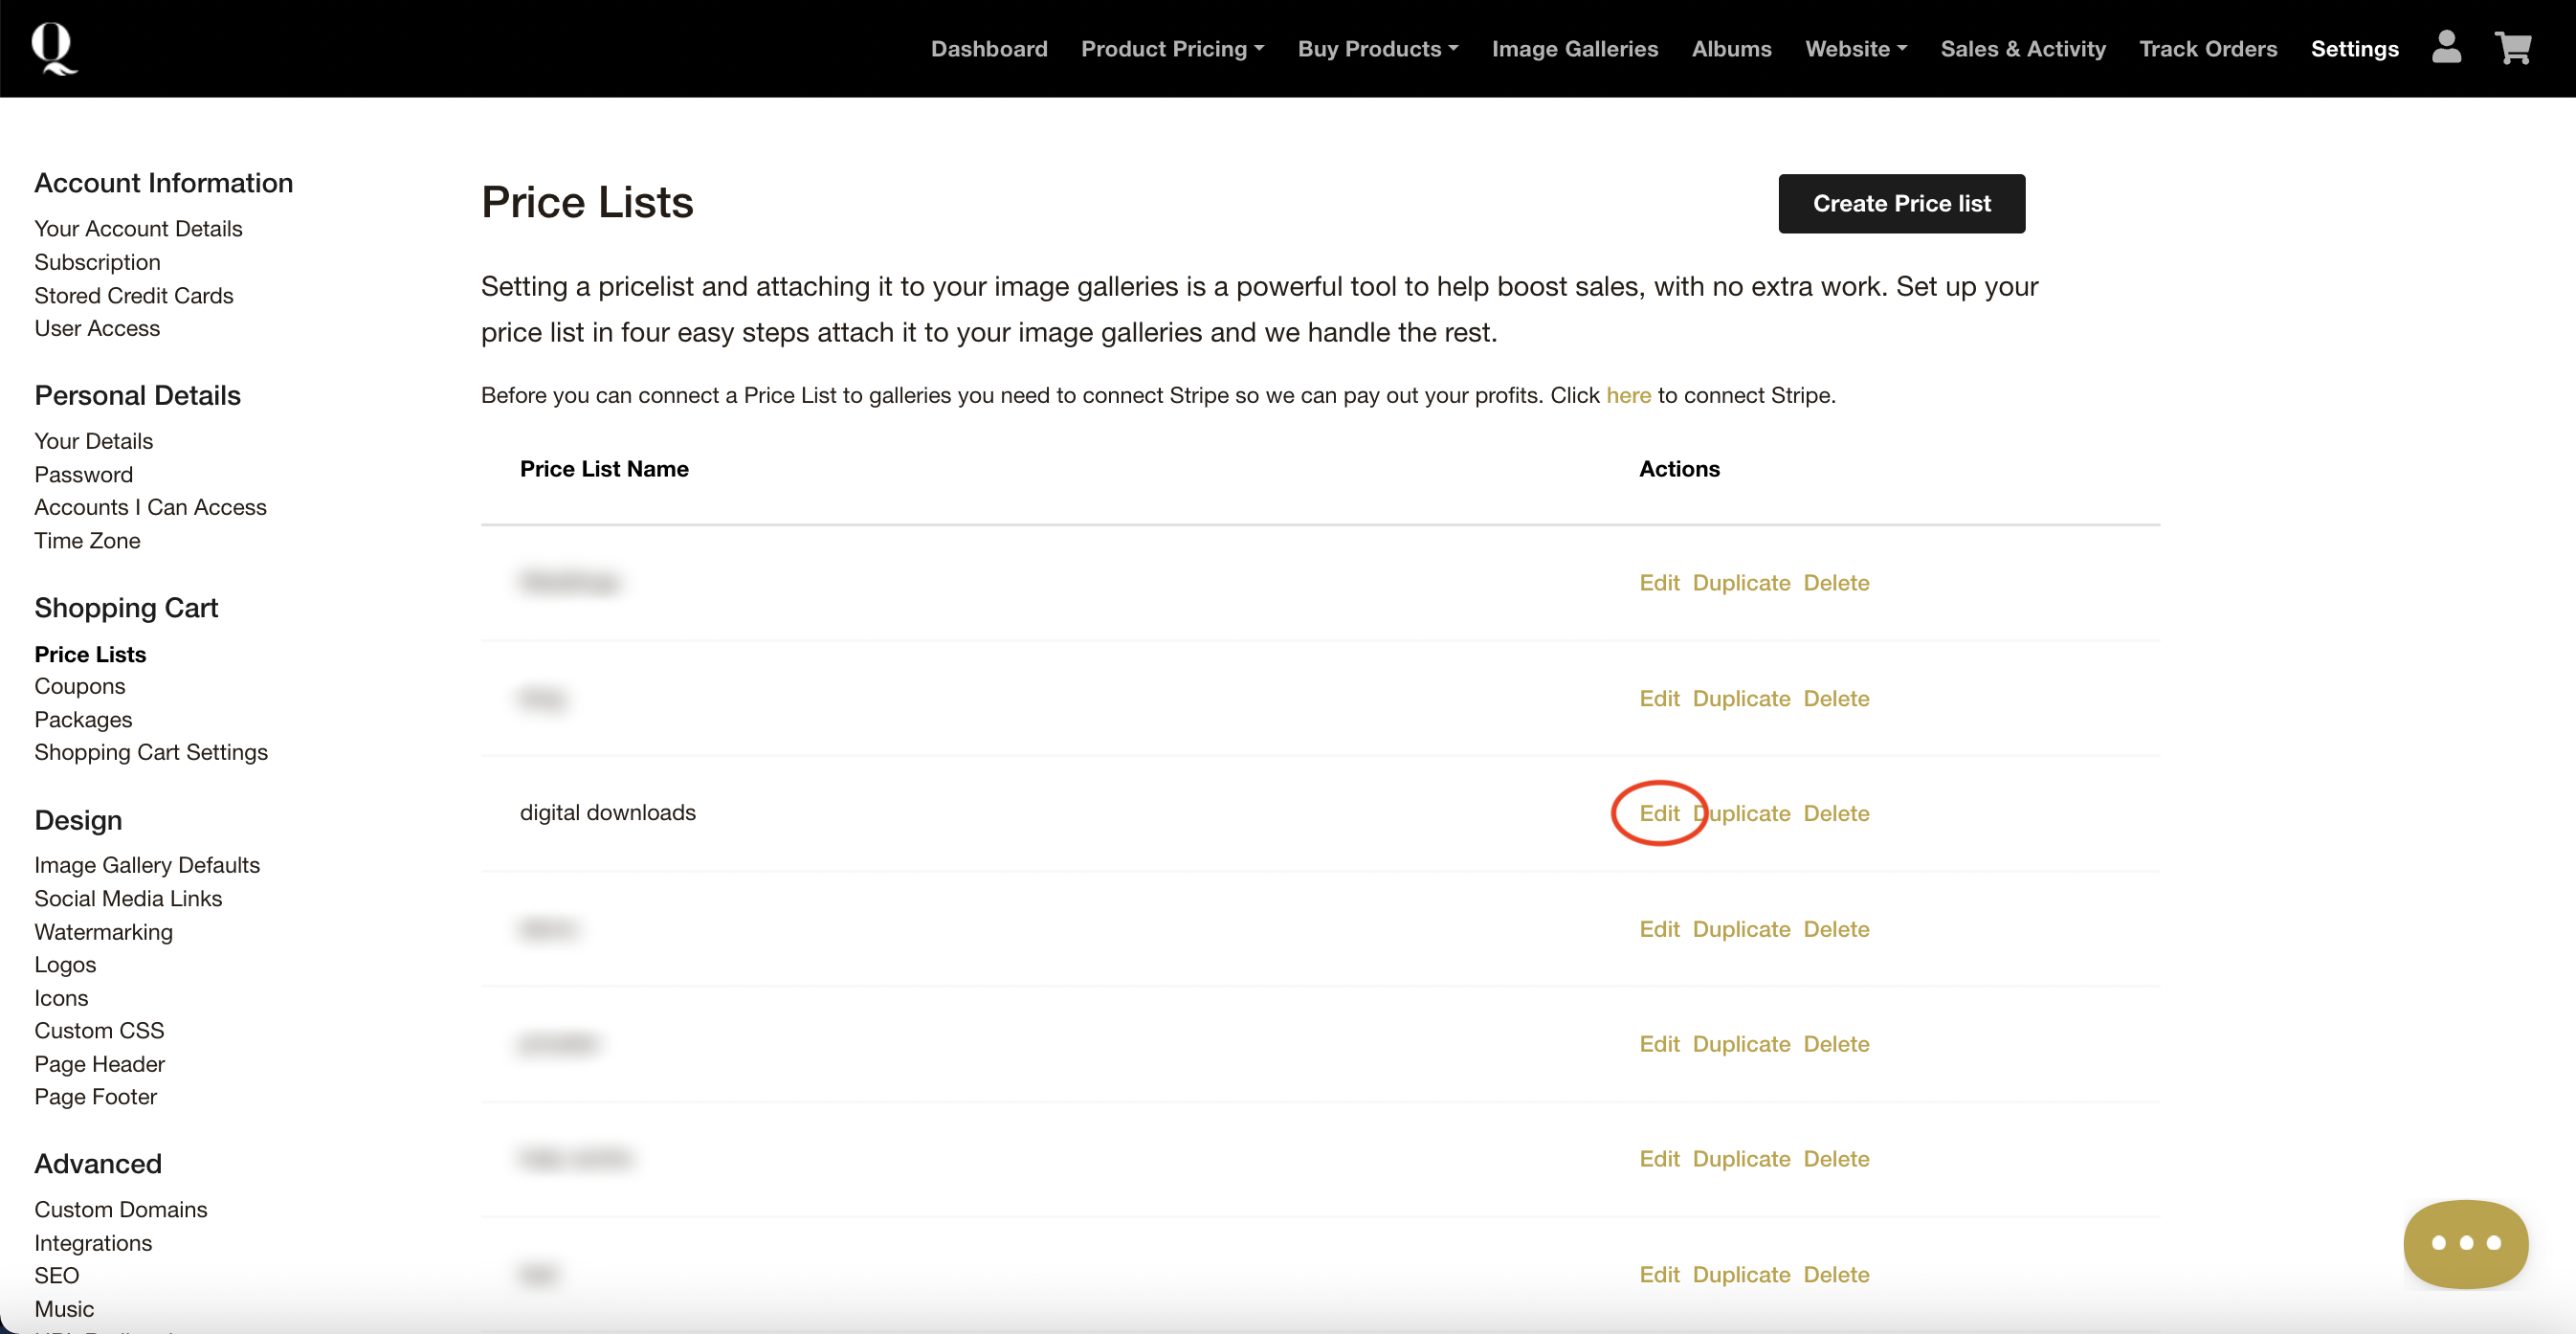
Task: Open Track Orders in navbar
Action: click(x=2207, y=49)
